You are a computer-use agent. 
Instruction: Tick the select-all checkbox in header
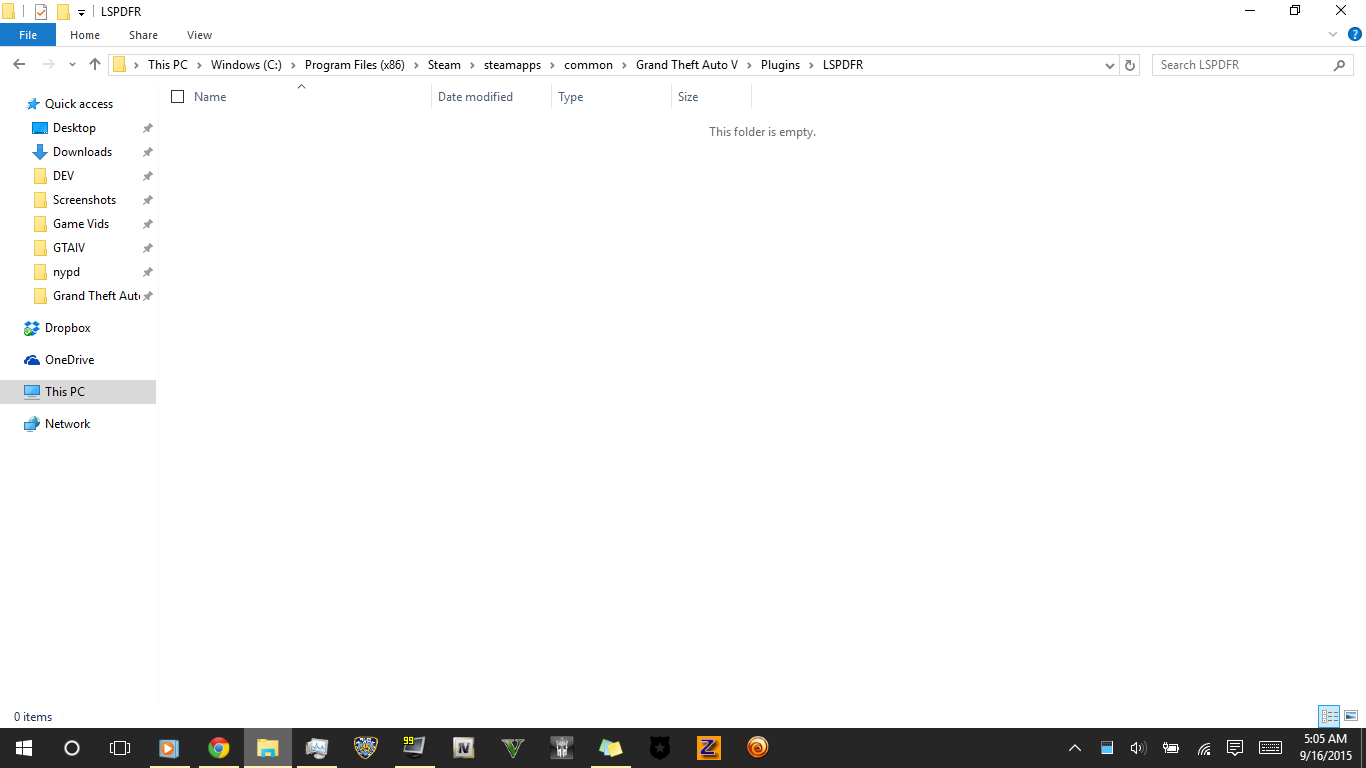tap(178, 97)
